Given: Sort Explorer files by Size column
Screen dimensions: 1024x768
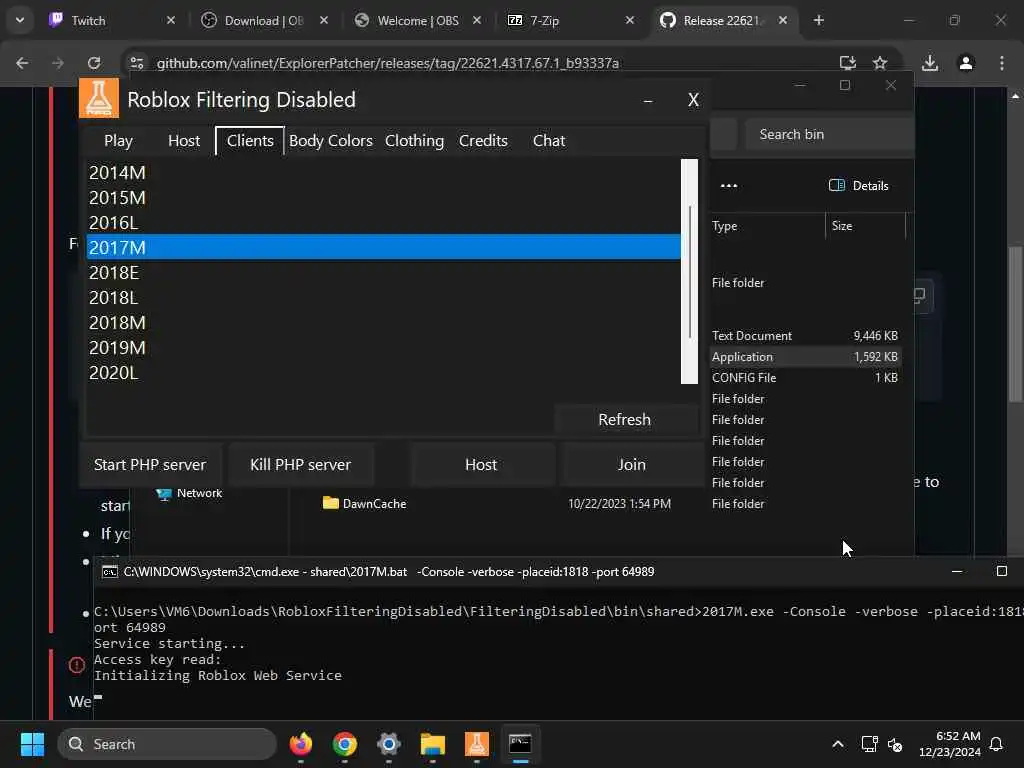Looking at the screenshot, I should pos(865,226).
